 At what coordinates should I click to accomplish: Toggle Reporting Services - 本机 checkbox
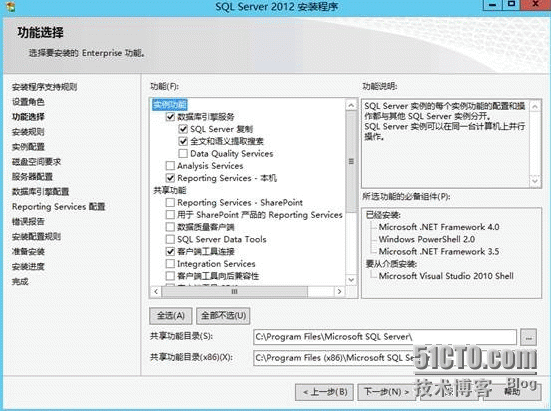(x=170, y=178)
